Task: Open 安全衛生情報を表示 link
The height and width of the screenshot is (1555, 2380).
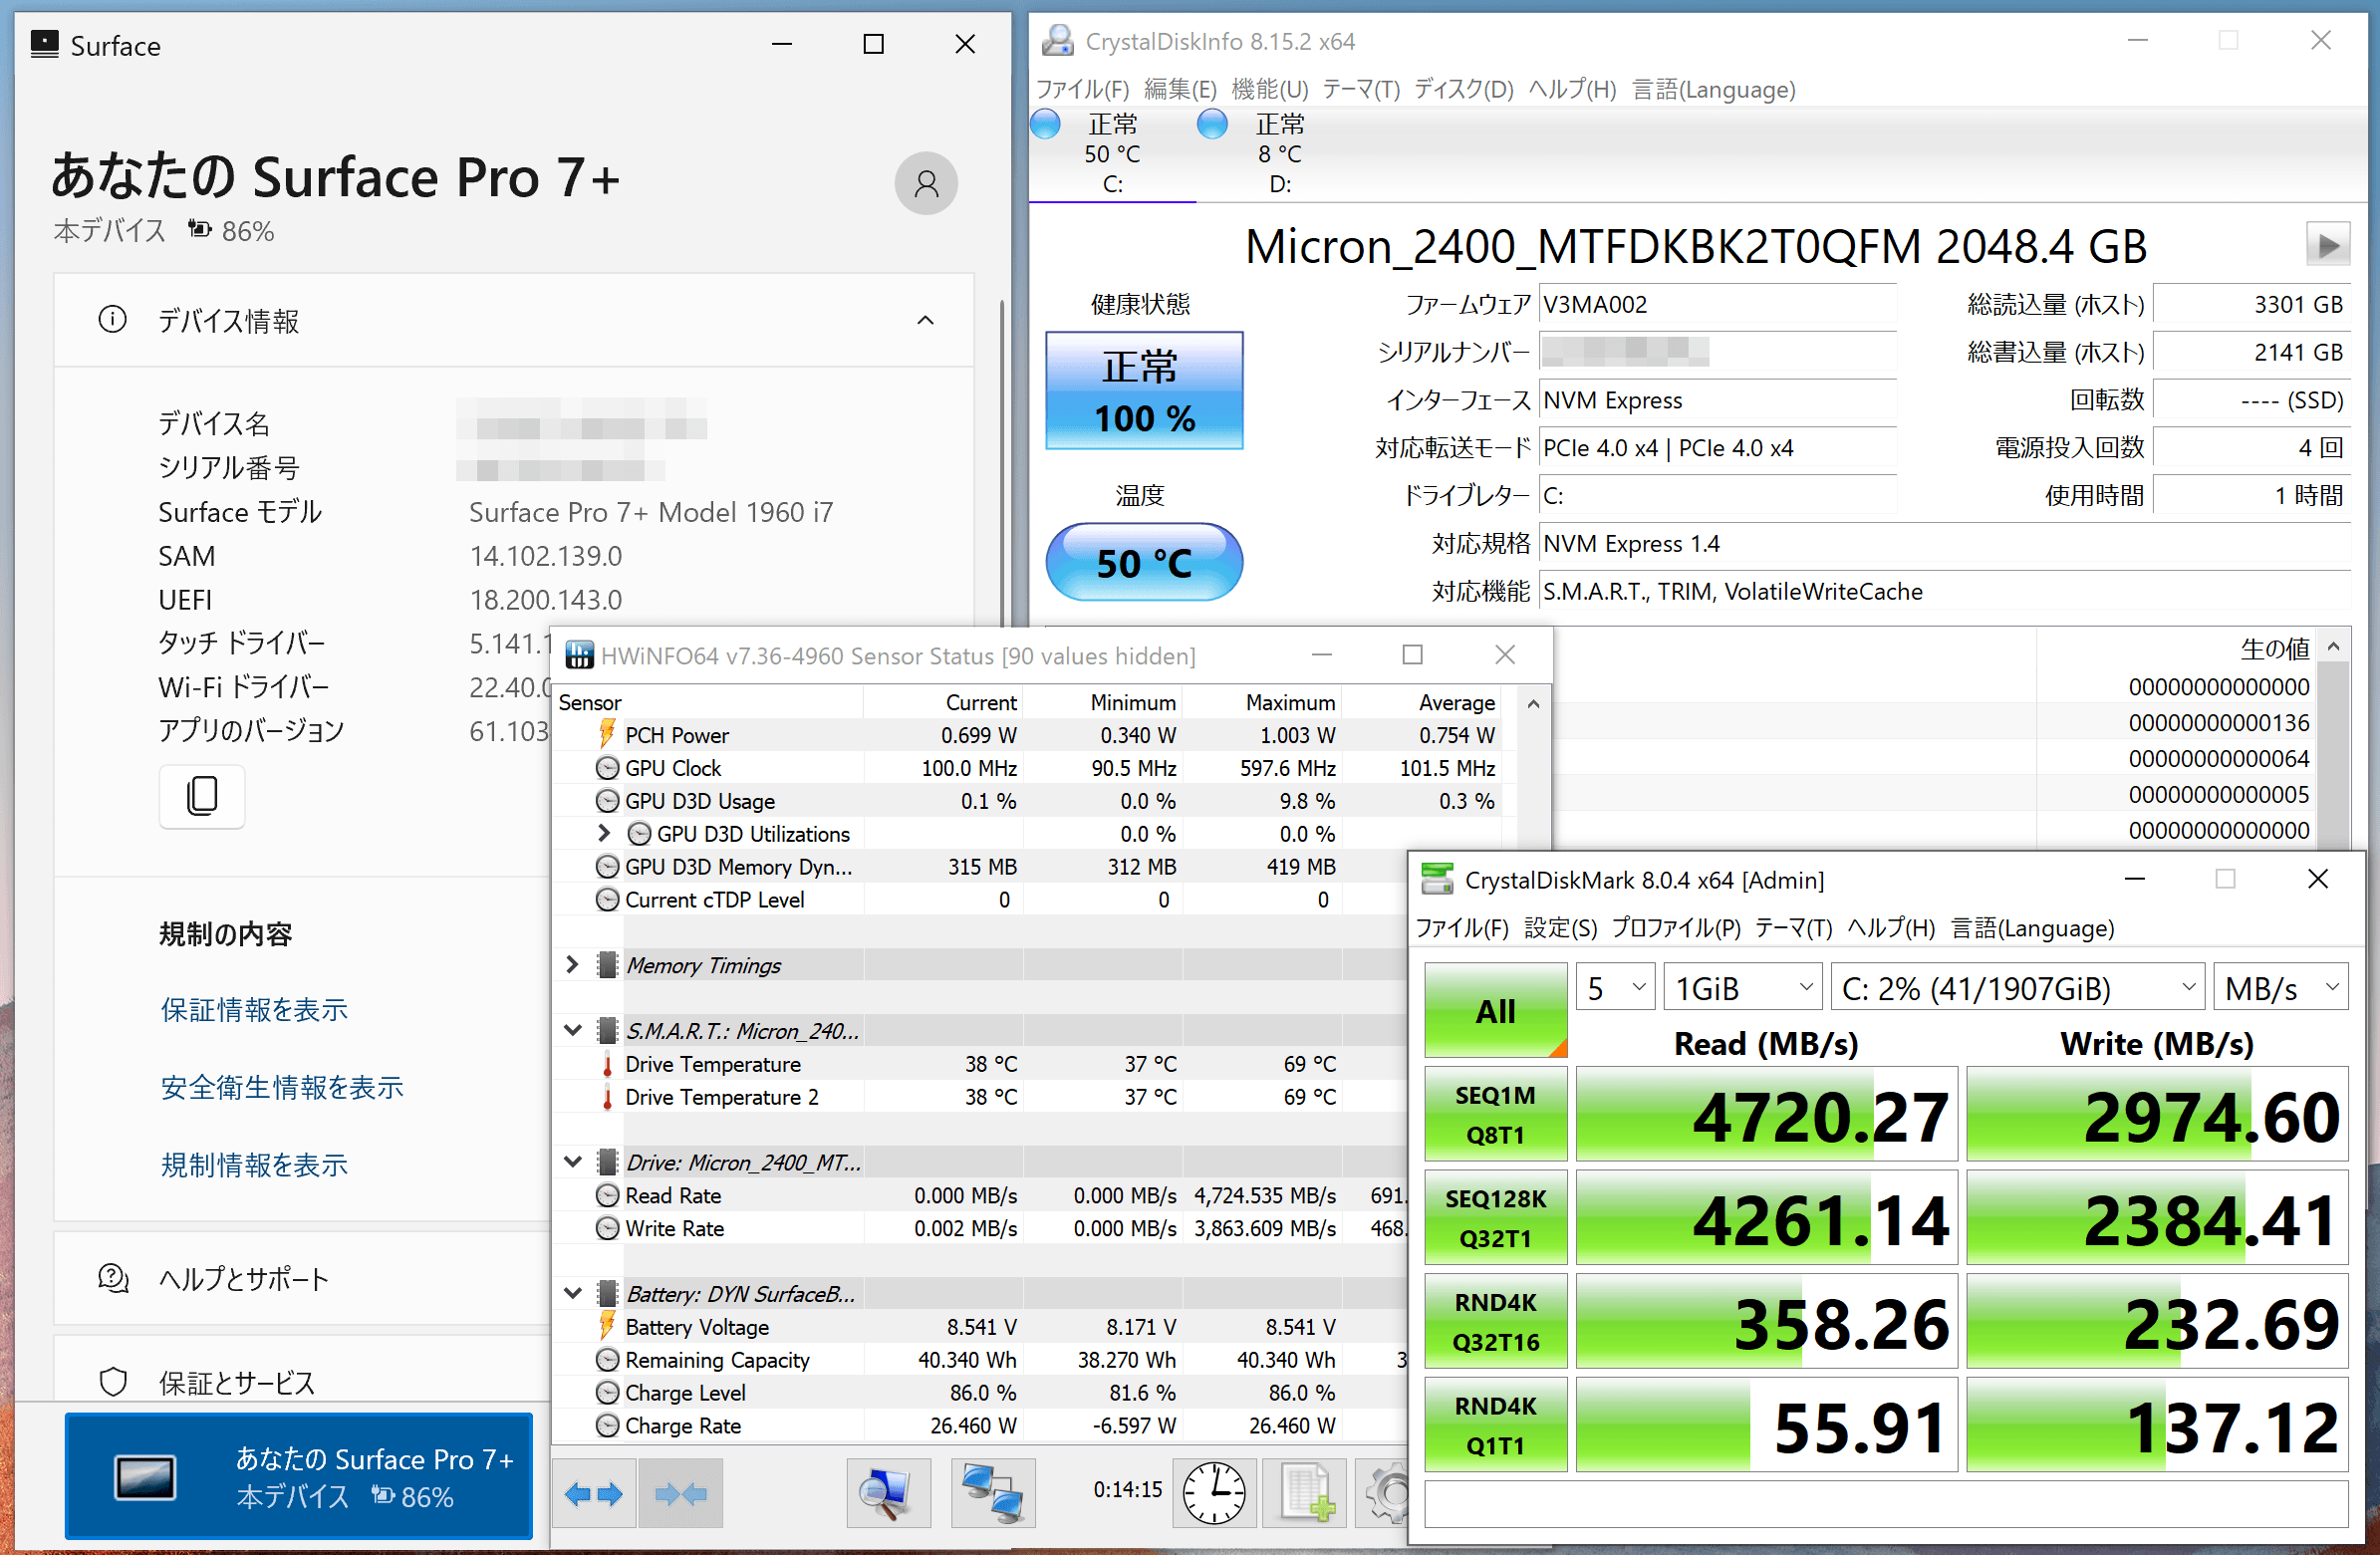Action: (x=282, y=1087)
